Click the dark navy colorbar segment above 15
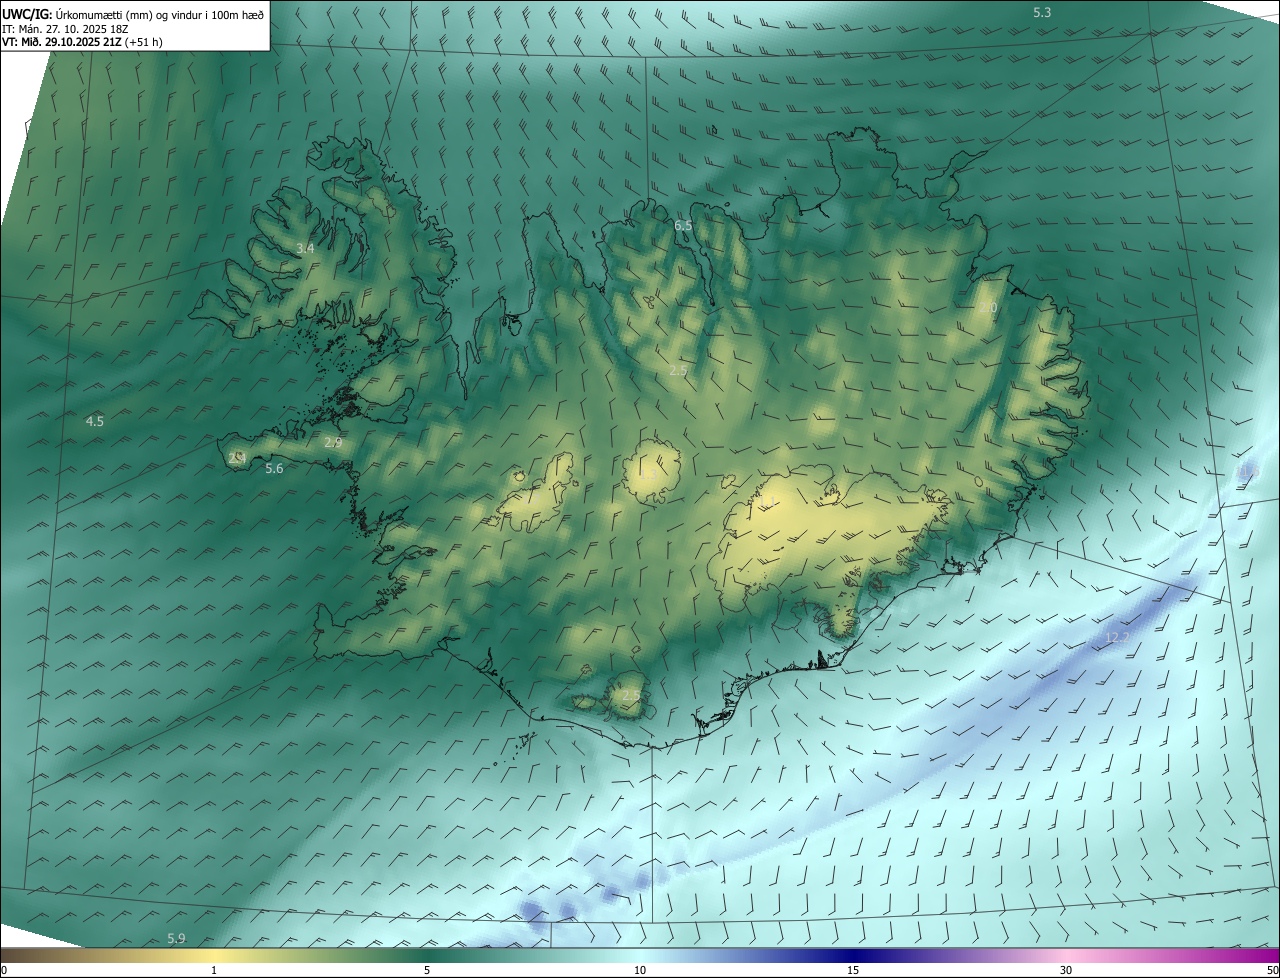The width and height of the screenshot is (1280, 978). point(853,955)
